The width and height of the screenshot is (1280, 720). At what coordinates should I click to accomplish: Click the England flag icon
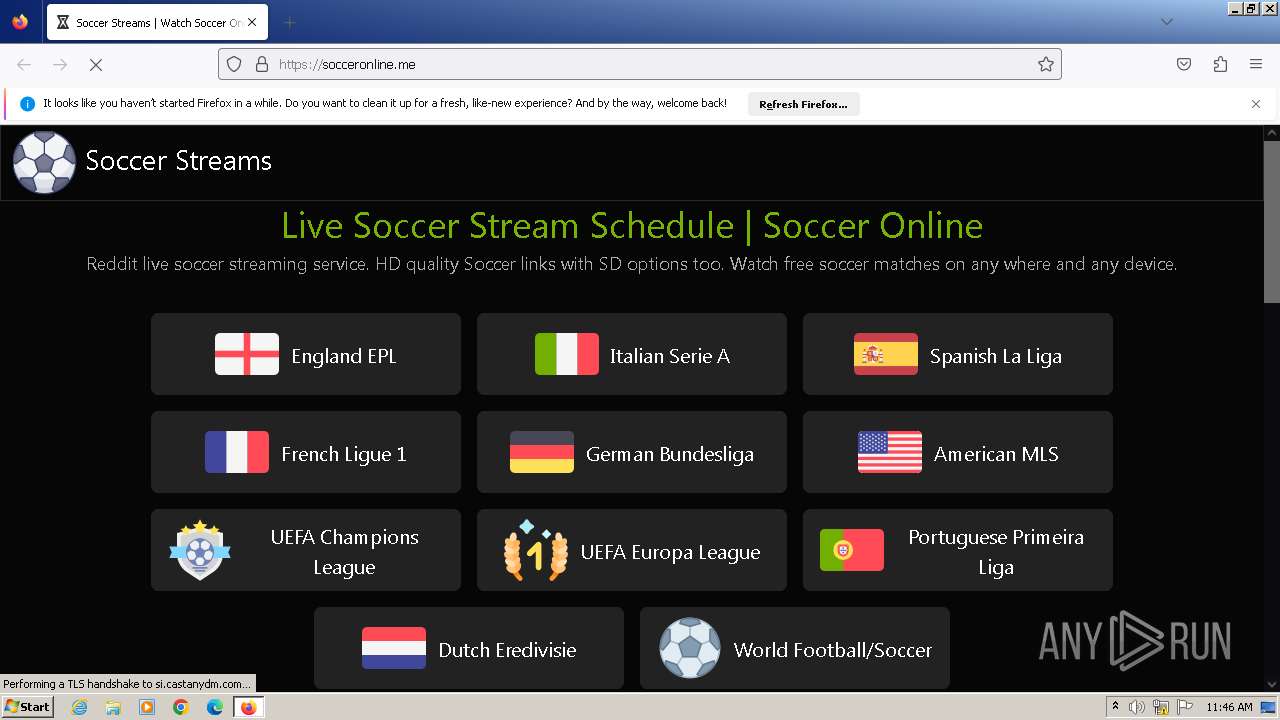(x=247, y=354)
